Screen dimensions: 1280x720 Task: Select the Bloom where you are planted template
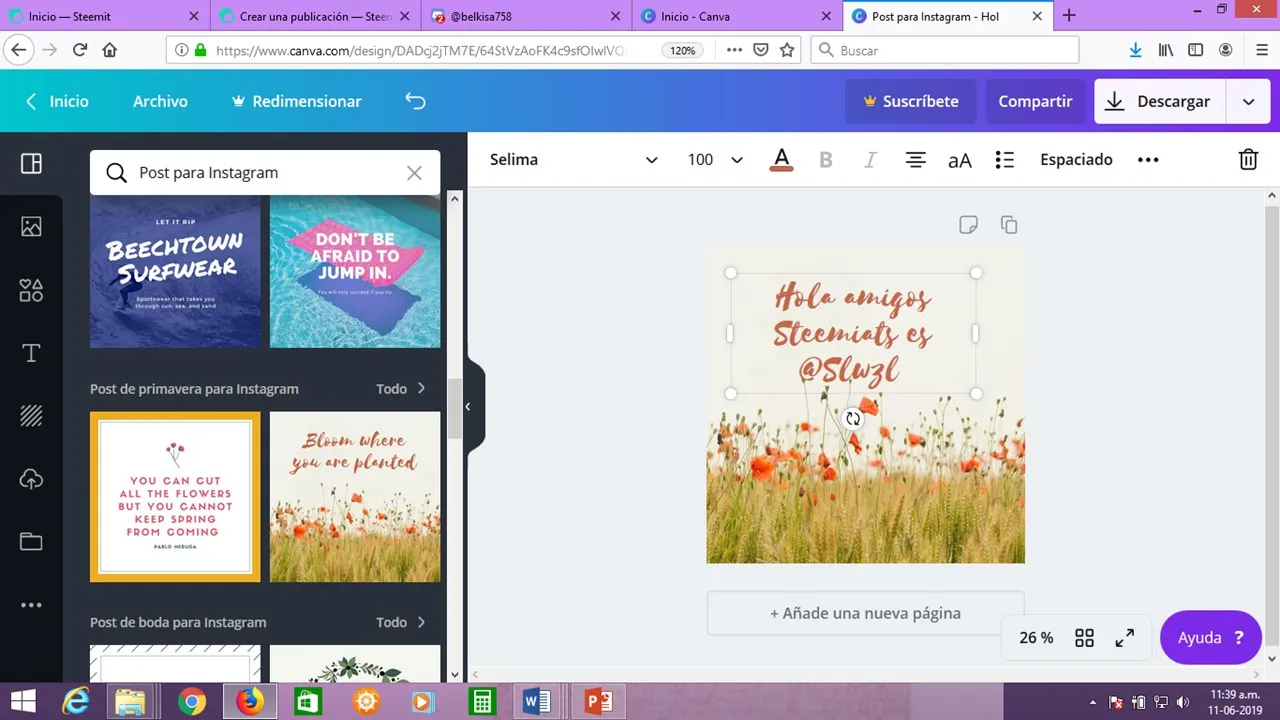click(x=355, y=497)
